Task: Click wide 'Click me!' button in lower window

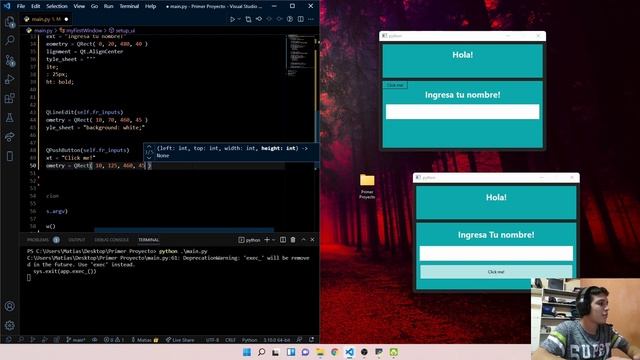Action: pyautogui.click(x=496, y=272)
